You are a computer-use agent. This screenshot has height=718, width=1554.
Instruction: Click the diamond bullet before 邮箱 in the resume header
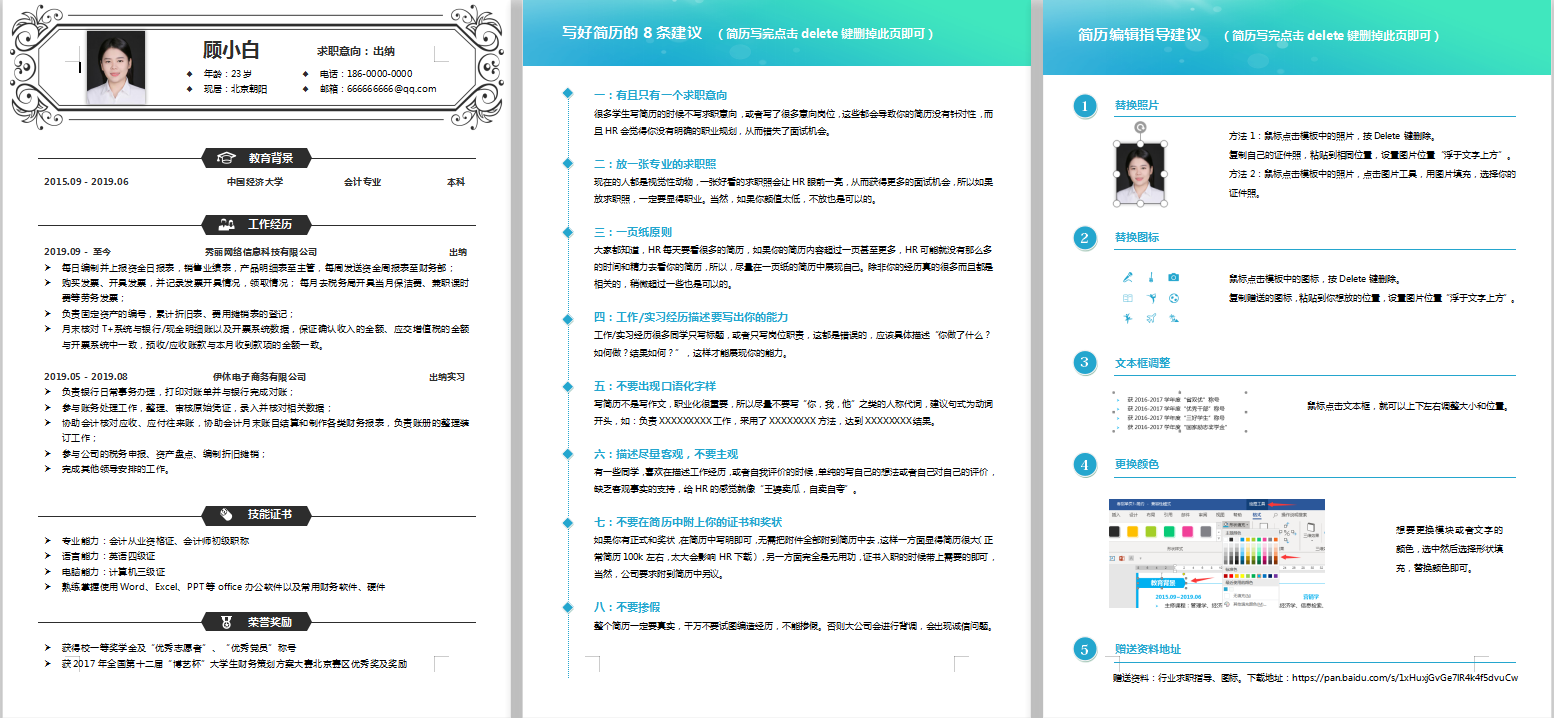tap(306, 89)
